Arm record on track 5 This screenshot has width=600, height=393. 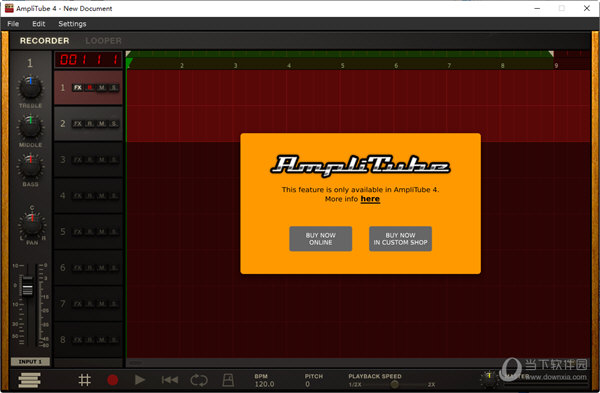click(90, 232)
